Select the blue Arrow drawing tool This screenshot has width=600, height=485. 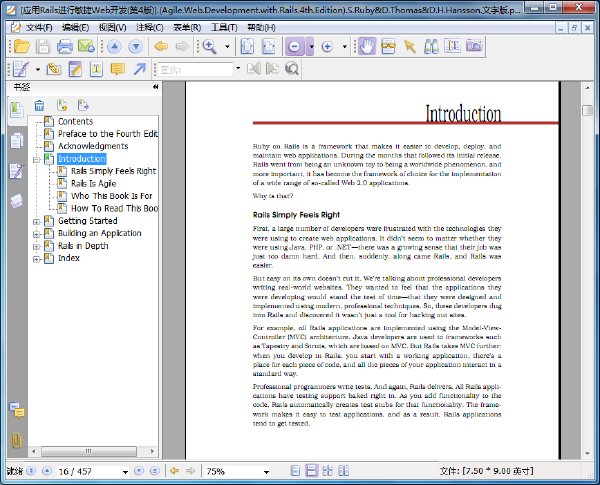[139, 69]
